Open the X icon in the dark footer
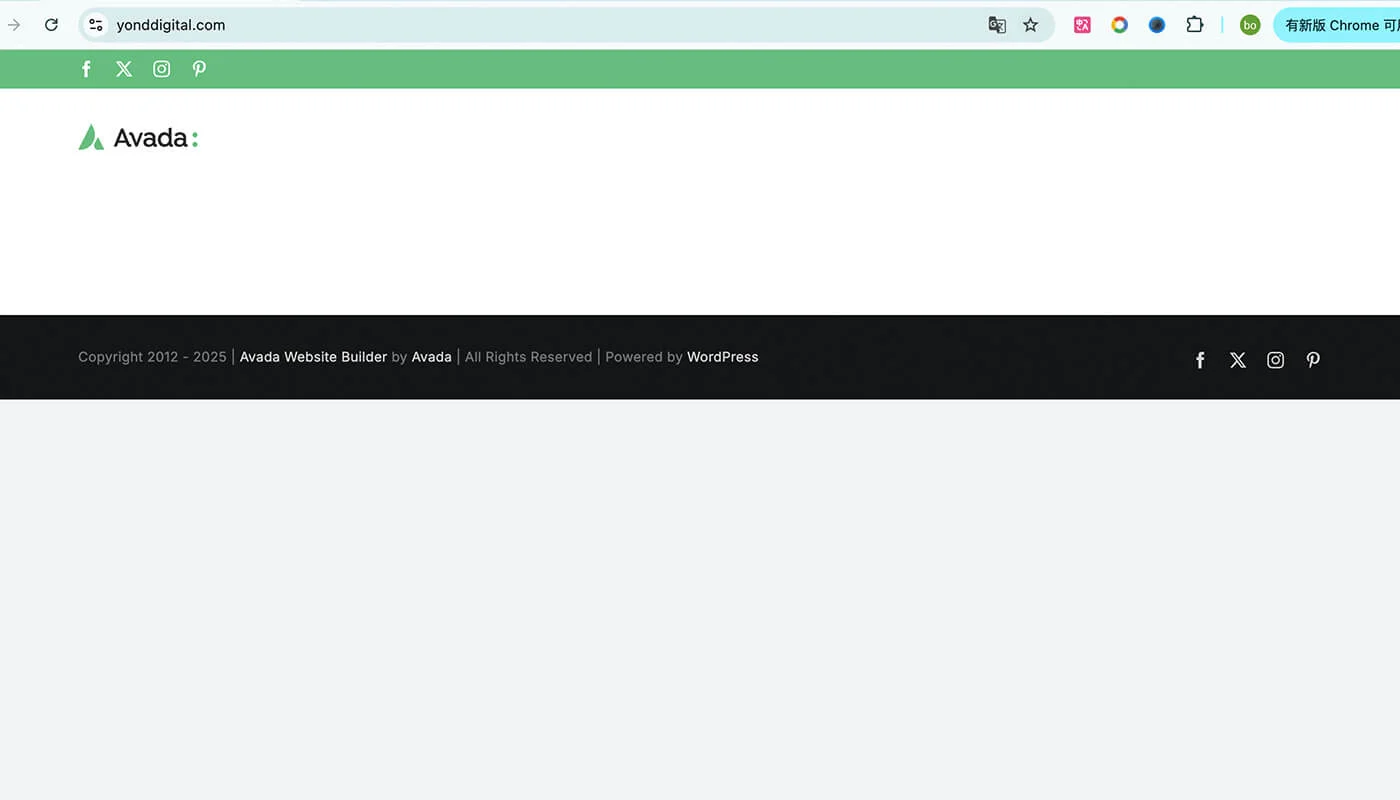This screenshot has width=1400, height=800. coord(1238,360)
